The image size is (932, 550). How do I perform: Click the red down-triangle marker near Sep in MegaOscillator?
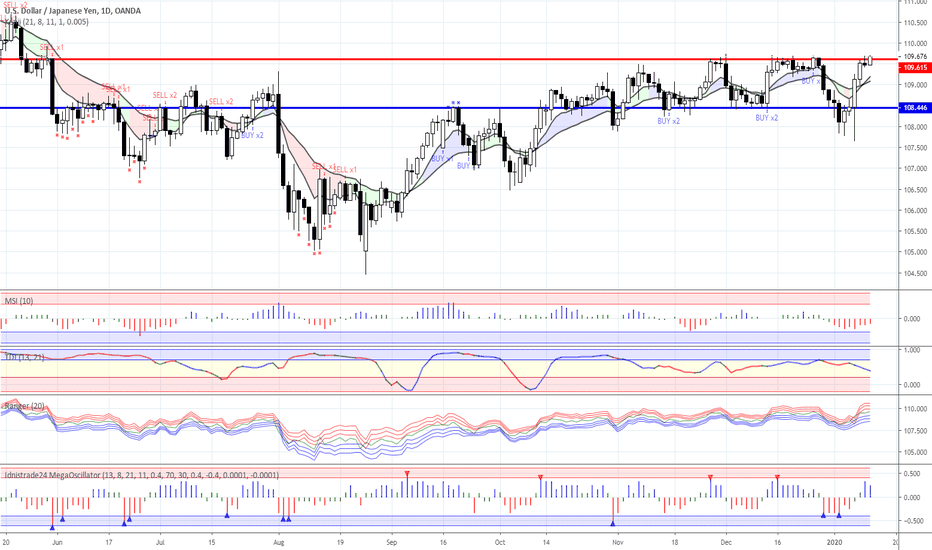[407, 472]
